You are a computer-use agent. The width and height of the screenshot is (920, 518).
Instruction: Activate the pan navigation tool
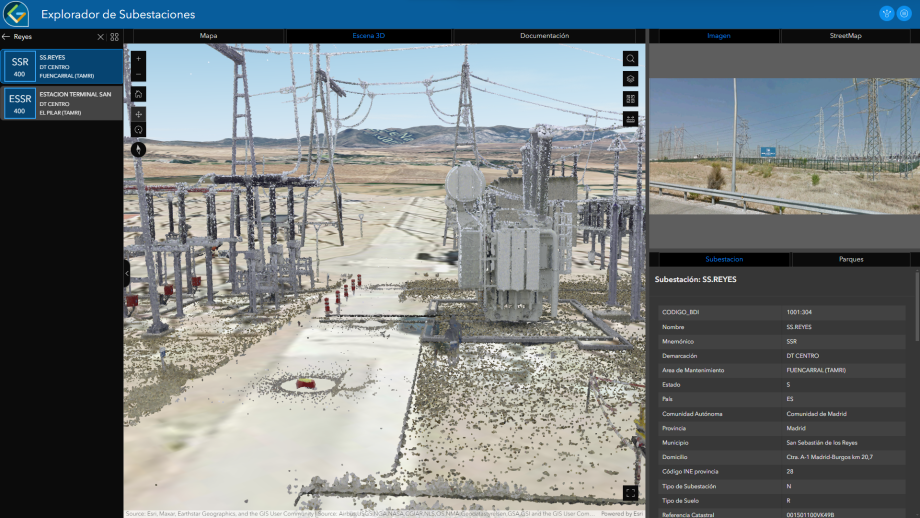coord(138,113)
